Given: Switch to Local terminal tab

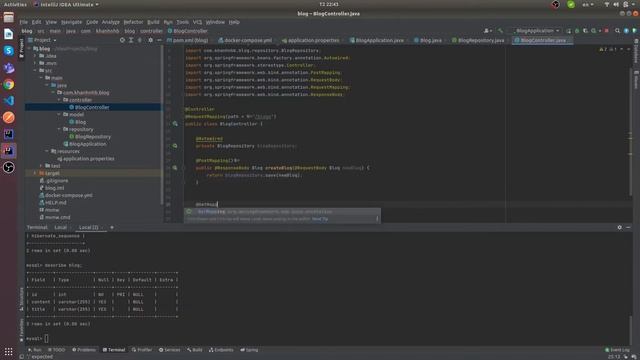Looking at the screenshot, I should tap(60, 227).
